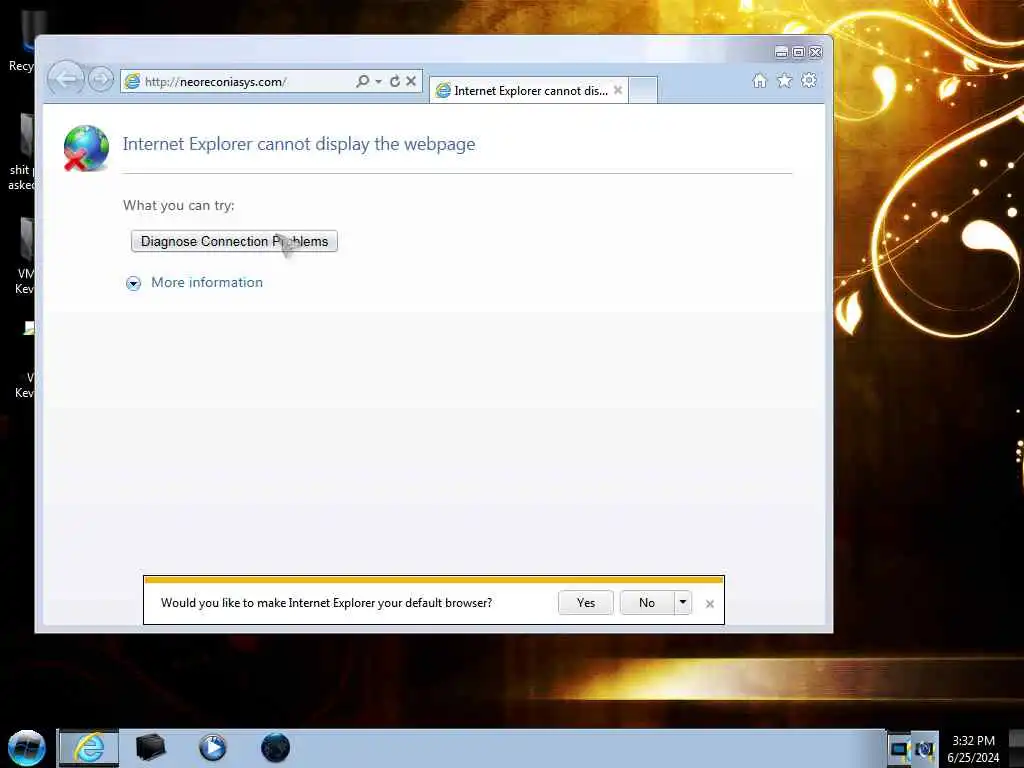The image size is (1024, 768).
Task: Answer No to default browser prompt
Action: pos(647,603)
